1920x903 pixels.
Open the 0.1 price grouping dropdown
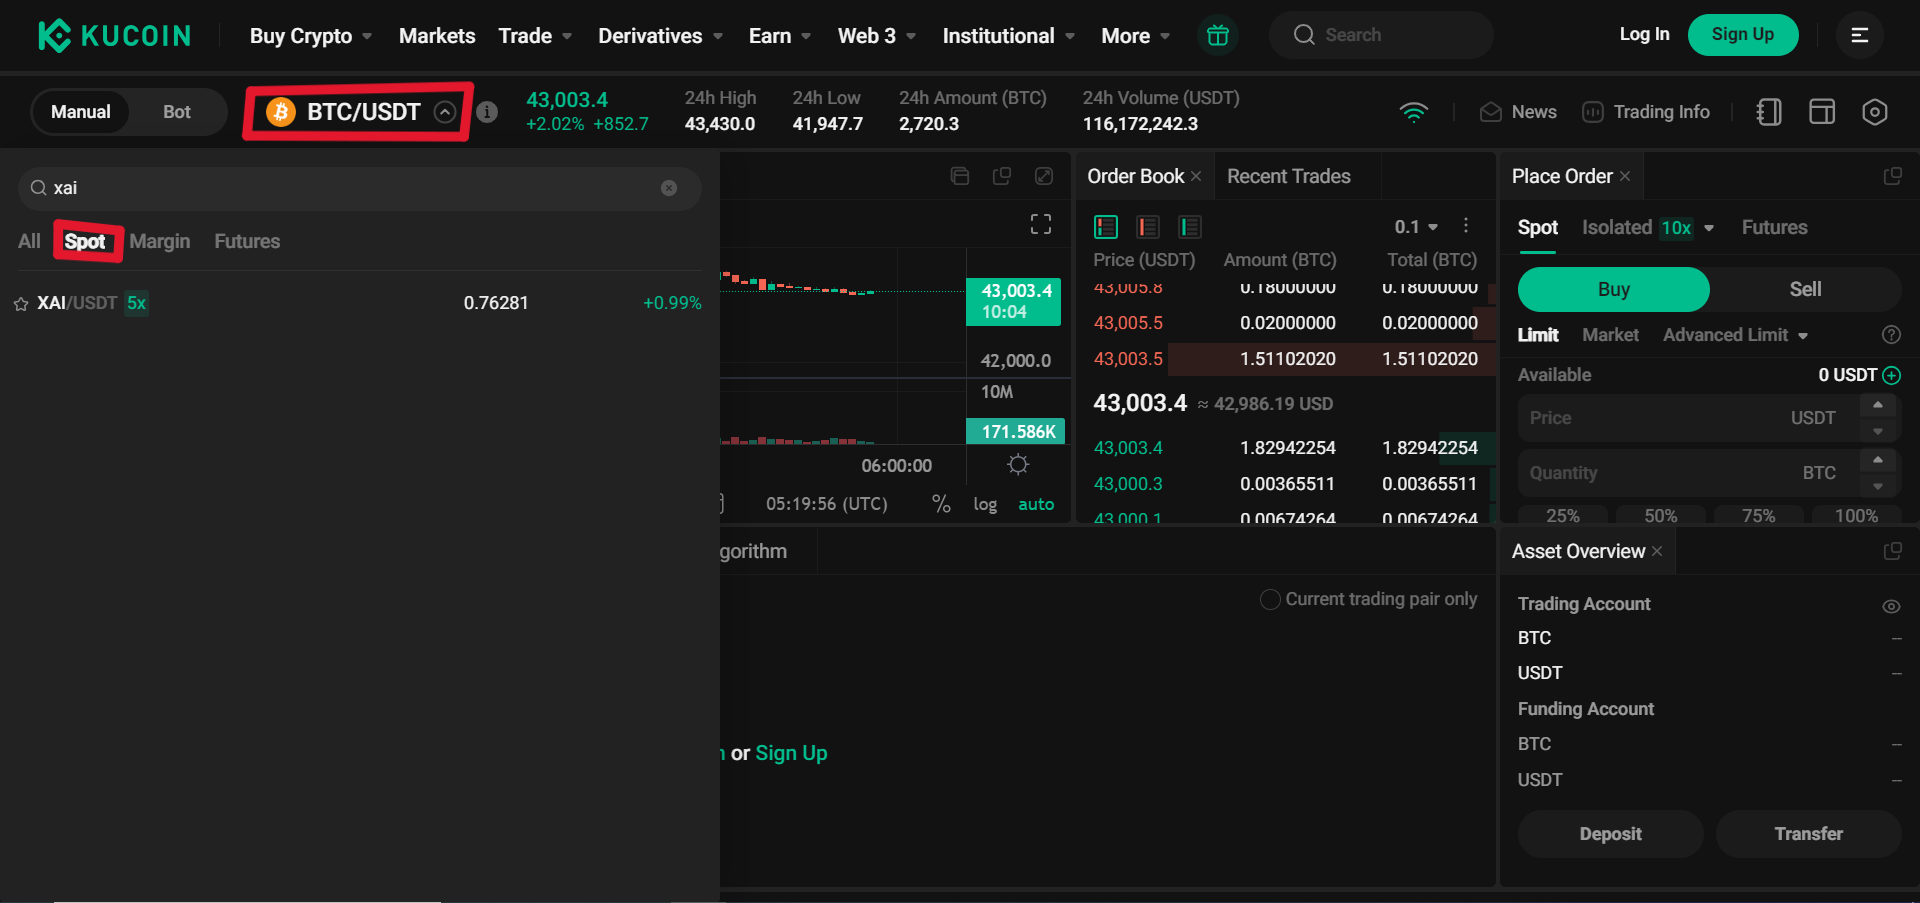click(1416, 227)
